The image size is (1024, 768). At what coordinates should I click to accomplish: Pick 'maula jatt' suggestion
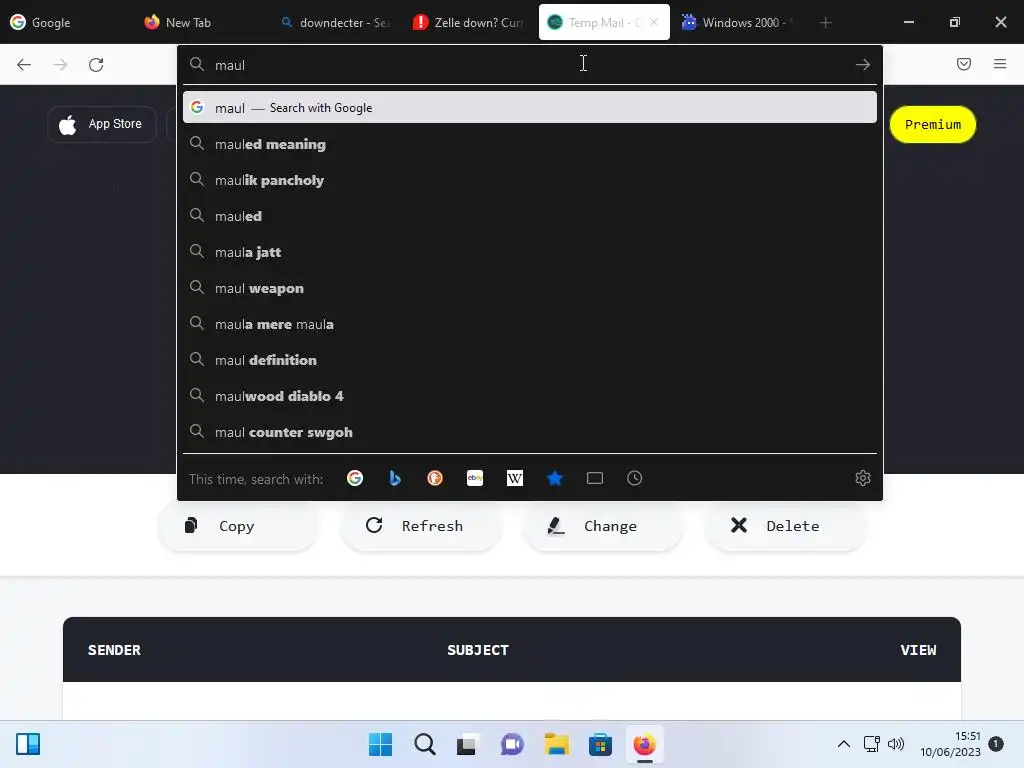[530, 251]
